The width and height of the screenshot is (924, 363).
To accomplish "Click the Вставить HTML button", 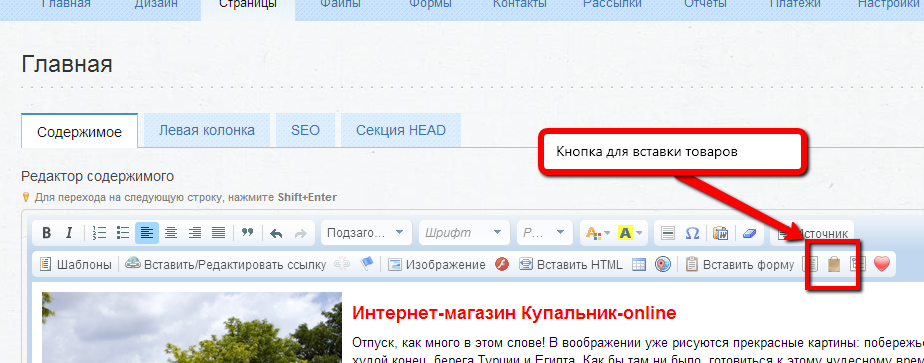I will tap(570, 265).
